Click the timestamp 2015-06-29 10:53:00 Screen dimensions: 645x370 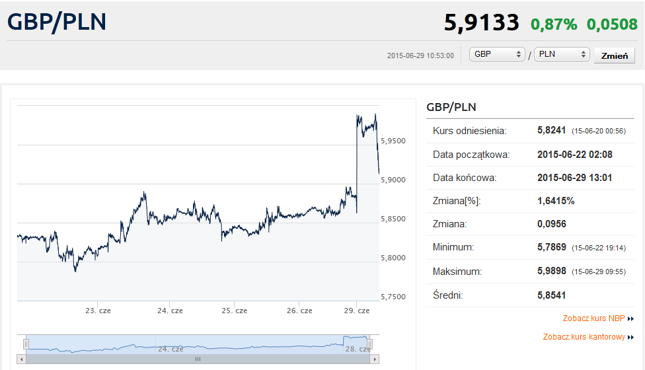pyautogui.click(x=420, y=56)
